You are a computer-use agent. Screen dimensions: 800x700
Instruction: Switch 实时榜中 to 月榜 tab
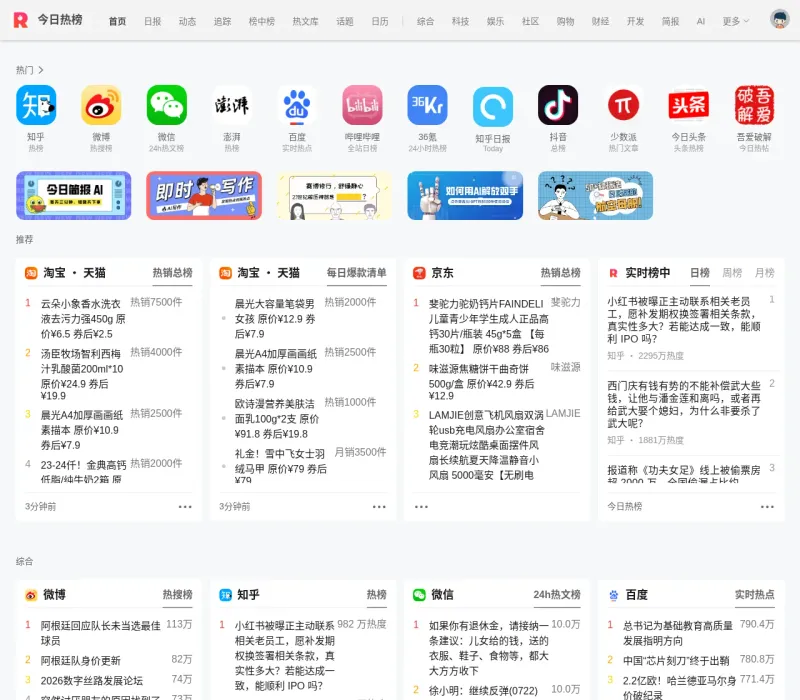(765, 273)
